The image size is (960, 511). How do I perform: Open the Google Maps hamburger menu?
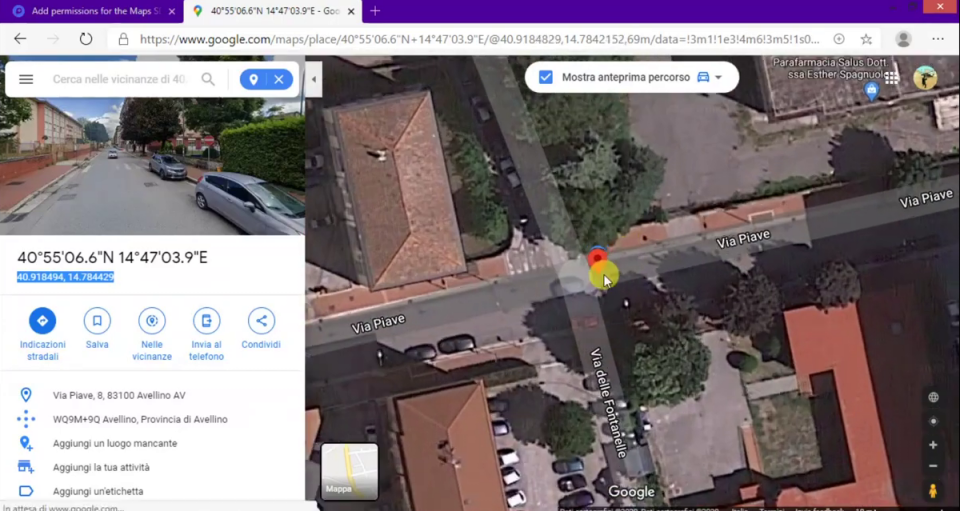tap(26, 80)
